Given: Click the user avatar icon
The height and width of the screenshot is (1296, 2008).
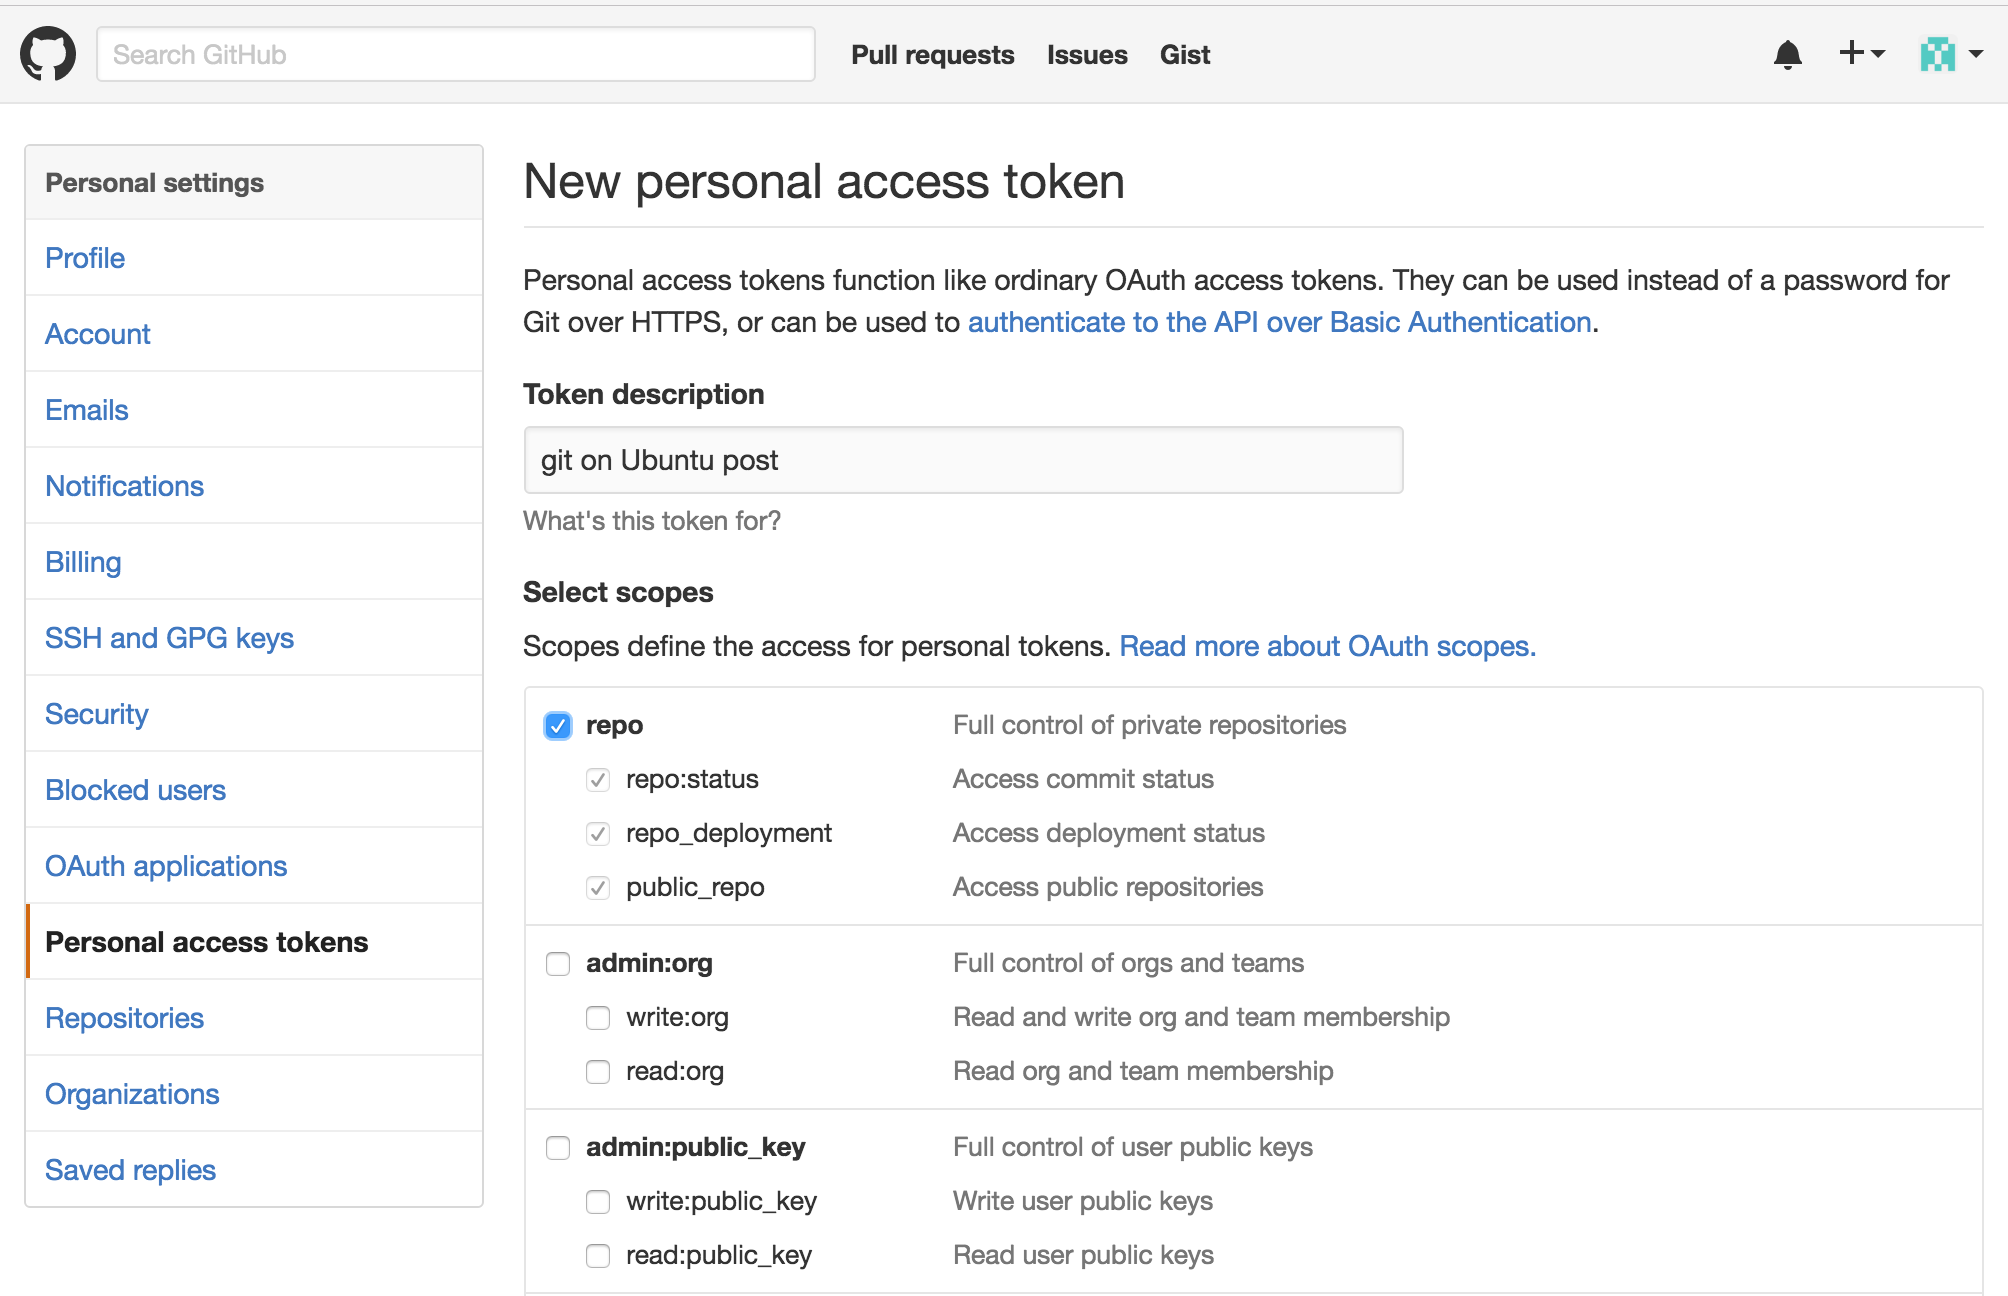Looking at the screenshot, I should pos(1937,54).
